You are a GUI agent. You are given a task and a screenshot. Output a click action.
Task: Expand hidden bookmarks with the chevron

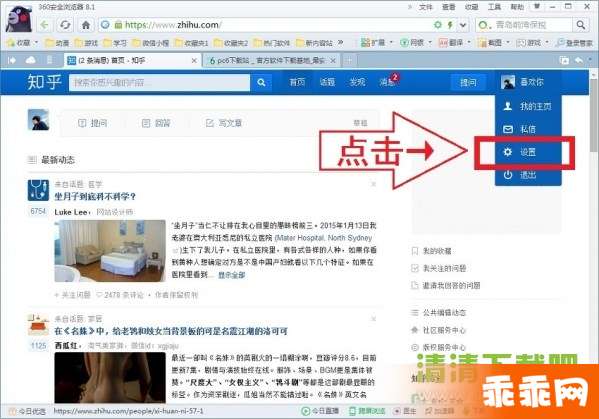[x=340, y=42]
